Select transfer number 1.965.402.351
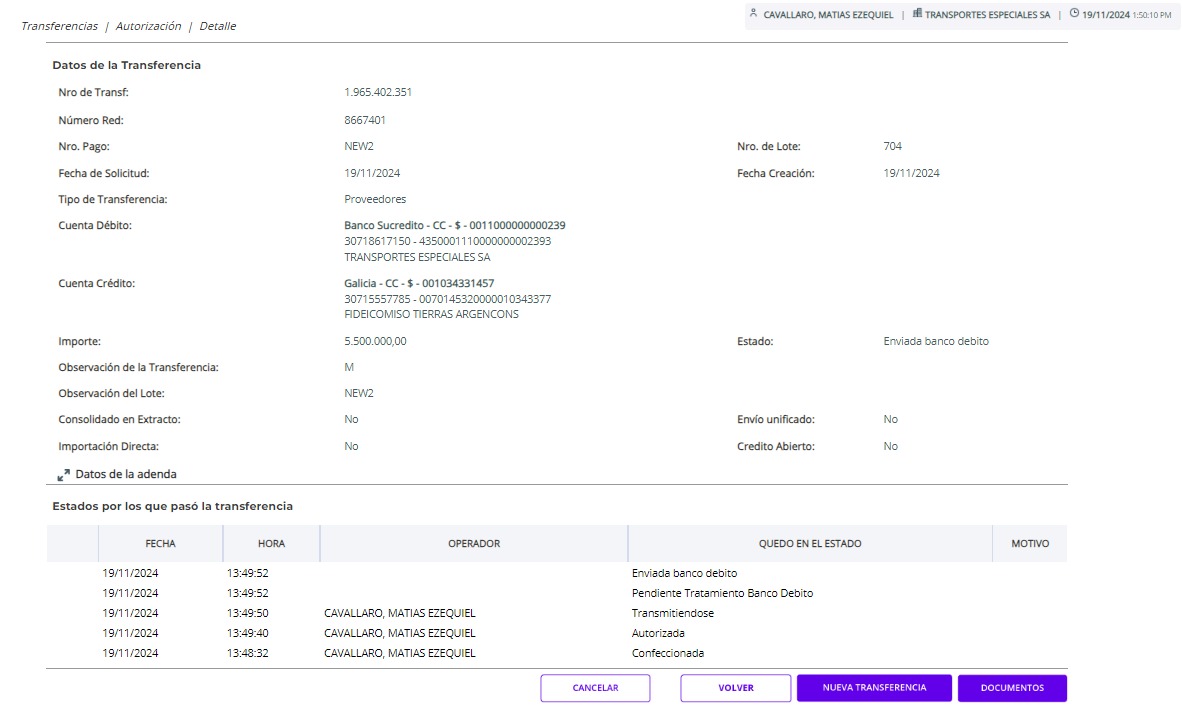1182x706 pixels. 378,92
